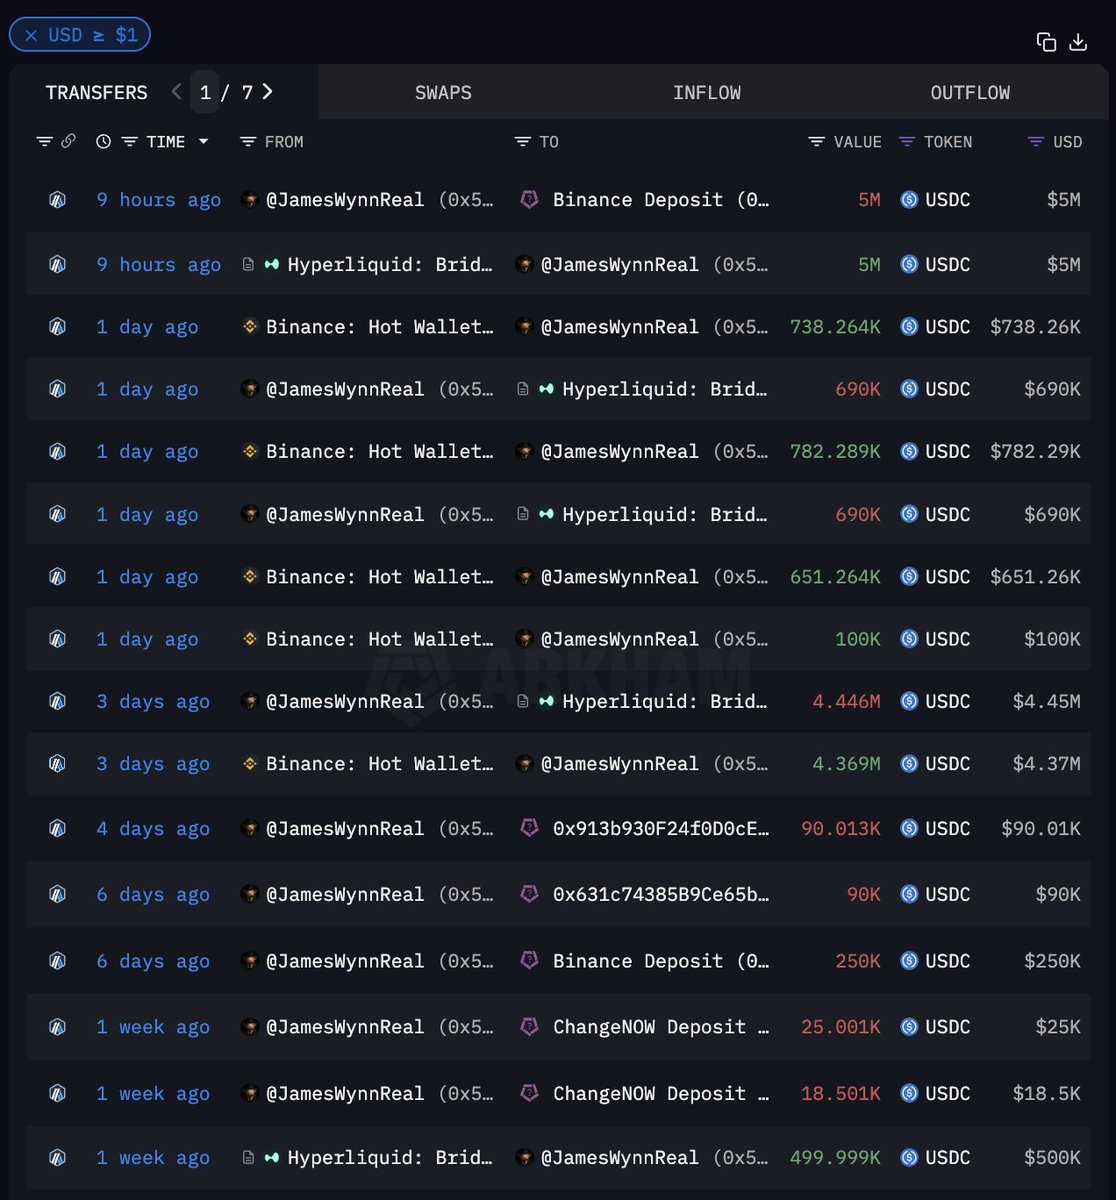Open the FROM column filter

tap(249, 142)
